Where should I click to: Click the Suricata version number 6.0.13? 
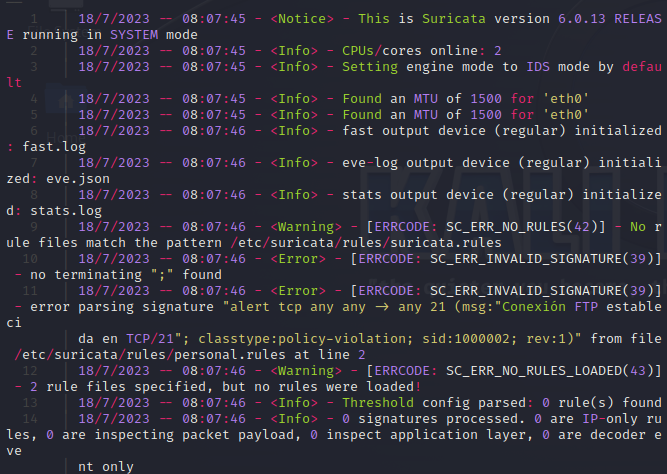[581, 19]
